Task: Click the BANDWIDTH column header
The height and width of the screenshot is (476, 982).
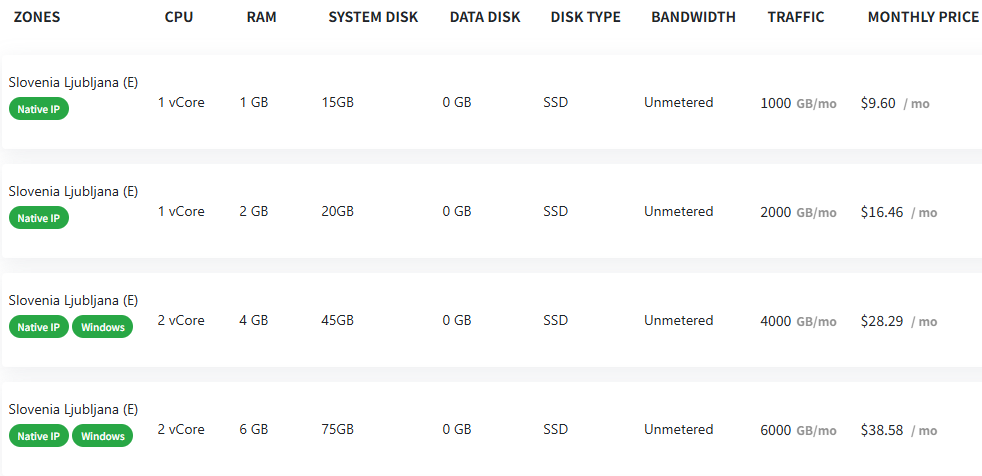Action: (693, 17)
